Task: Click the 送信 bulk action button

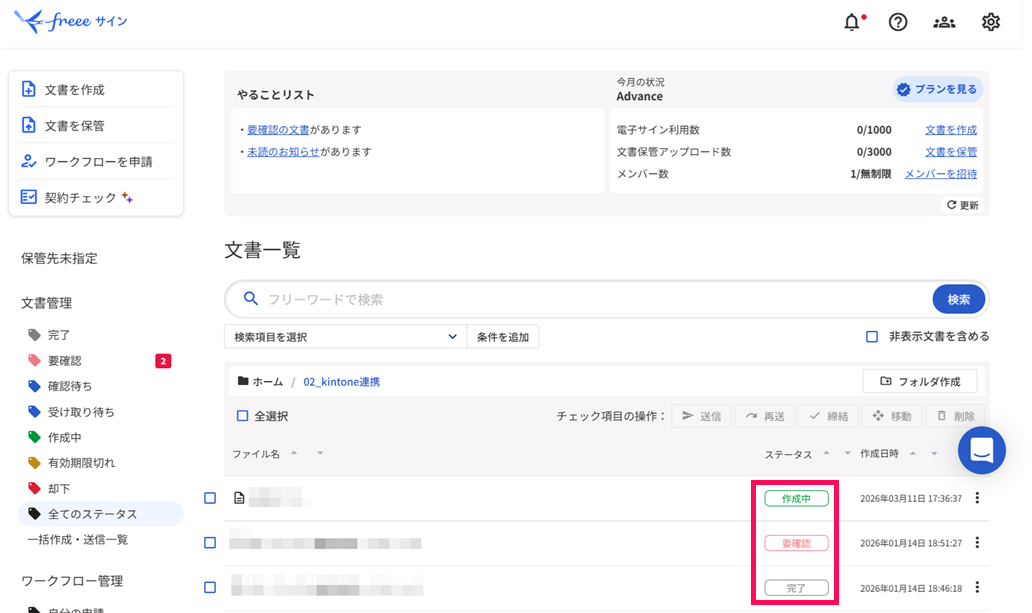Action: click(x=701, y=416)
